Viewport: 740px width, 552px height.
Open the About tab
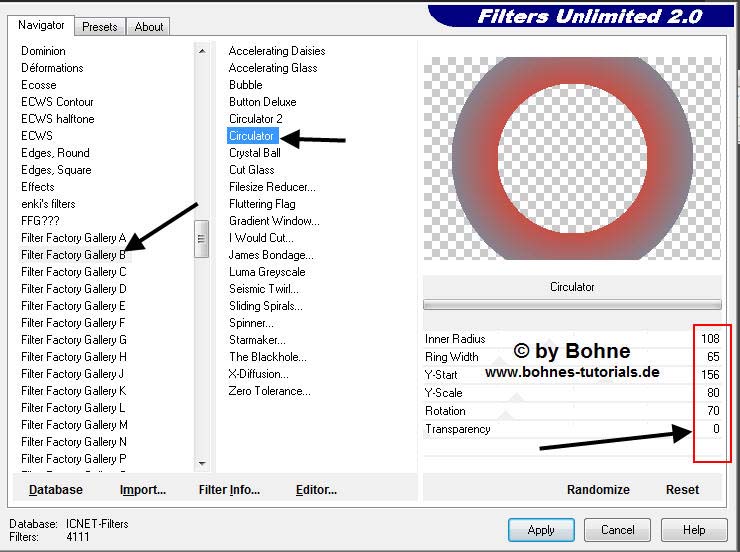coord(149,27)
